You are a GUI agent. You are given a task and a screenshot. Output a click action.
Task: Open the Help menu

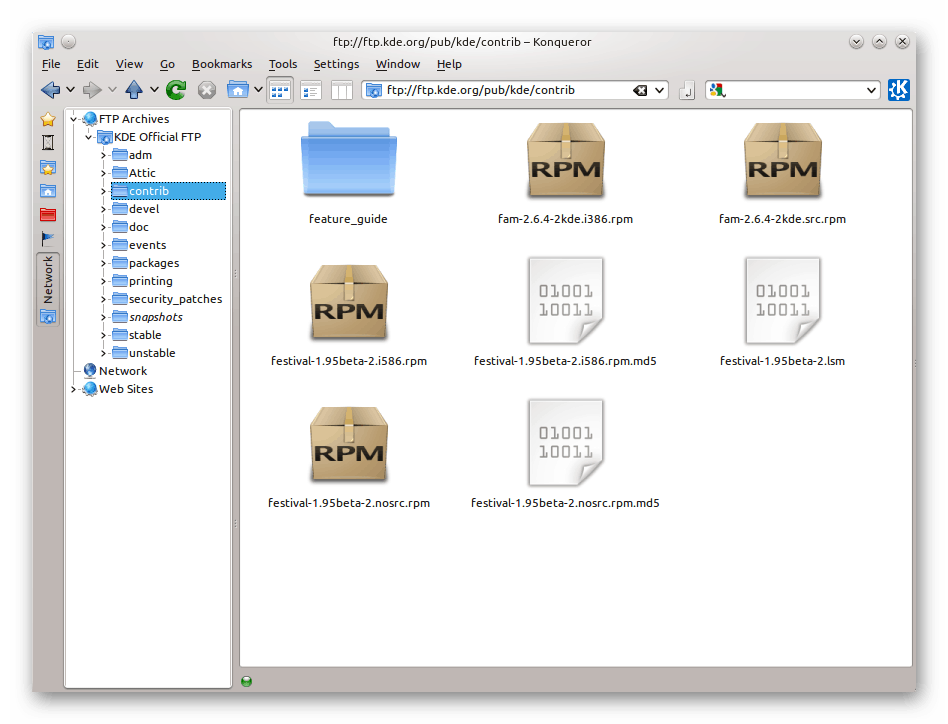(449, 64)
